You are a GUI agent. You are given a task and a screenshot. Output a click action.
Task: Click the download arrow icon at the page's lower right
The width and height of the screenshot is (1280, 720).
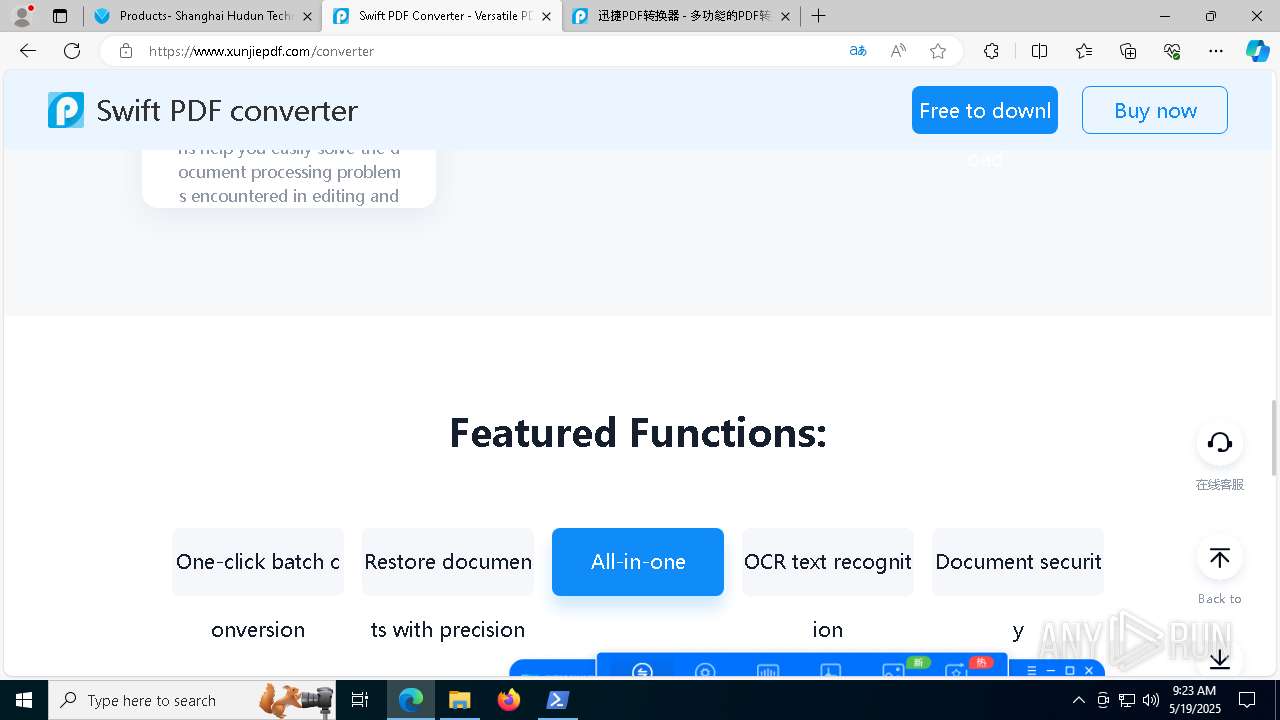[x=1219, y=660]
